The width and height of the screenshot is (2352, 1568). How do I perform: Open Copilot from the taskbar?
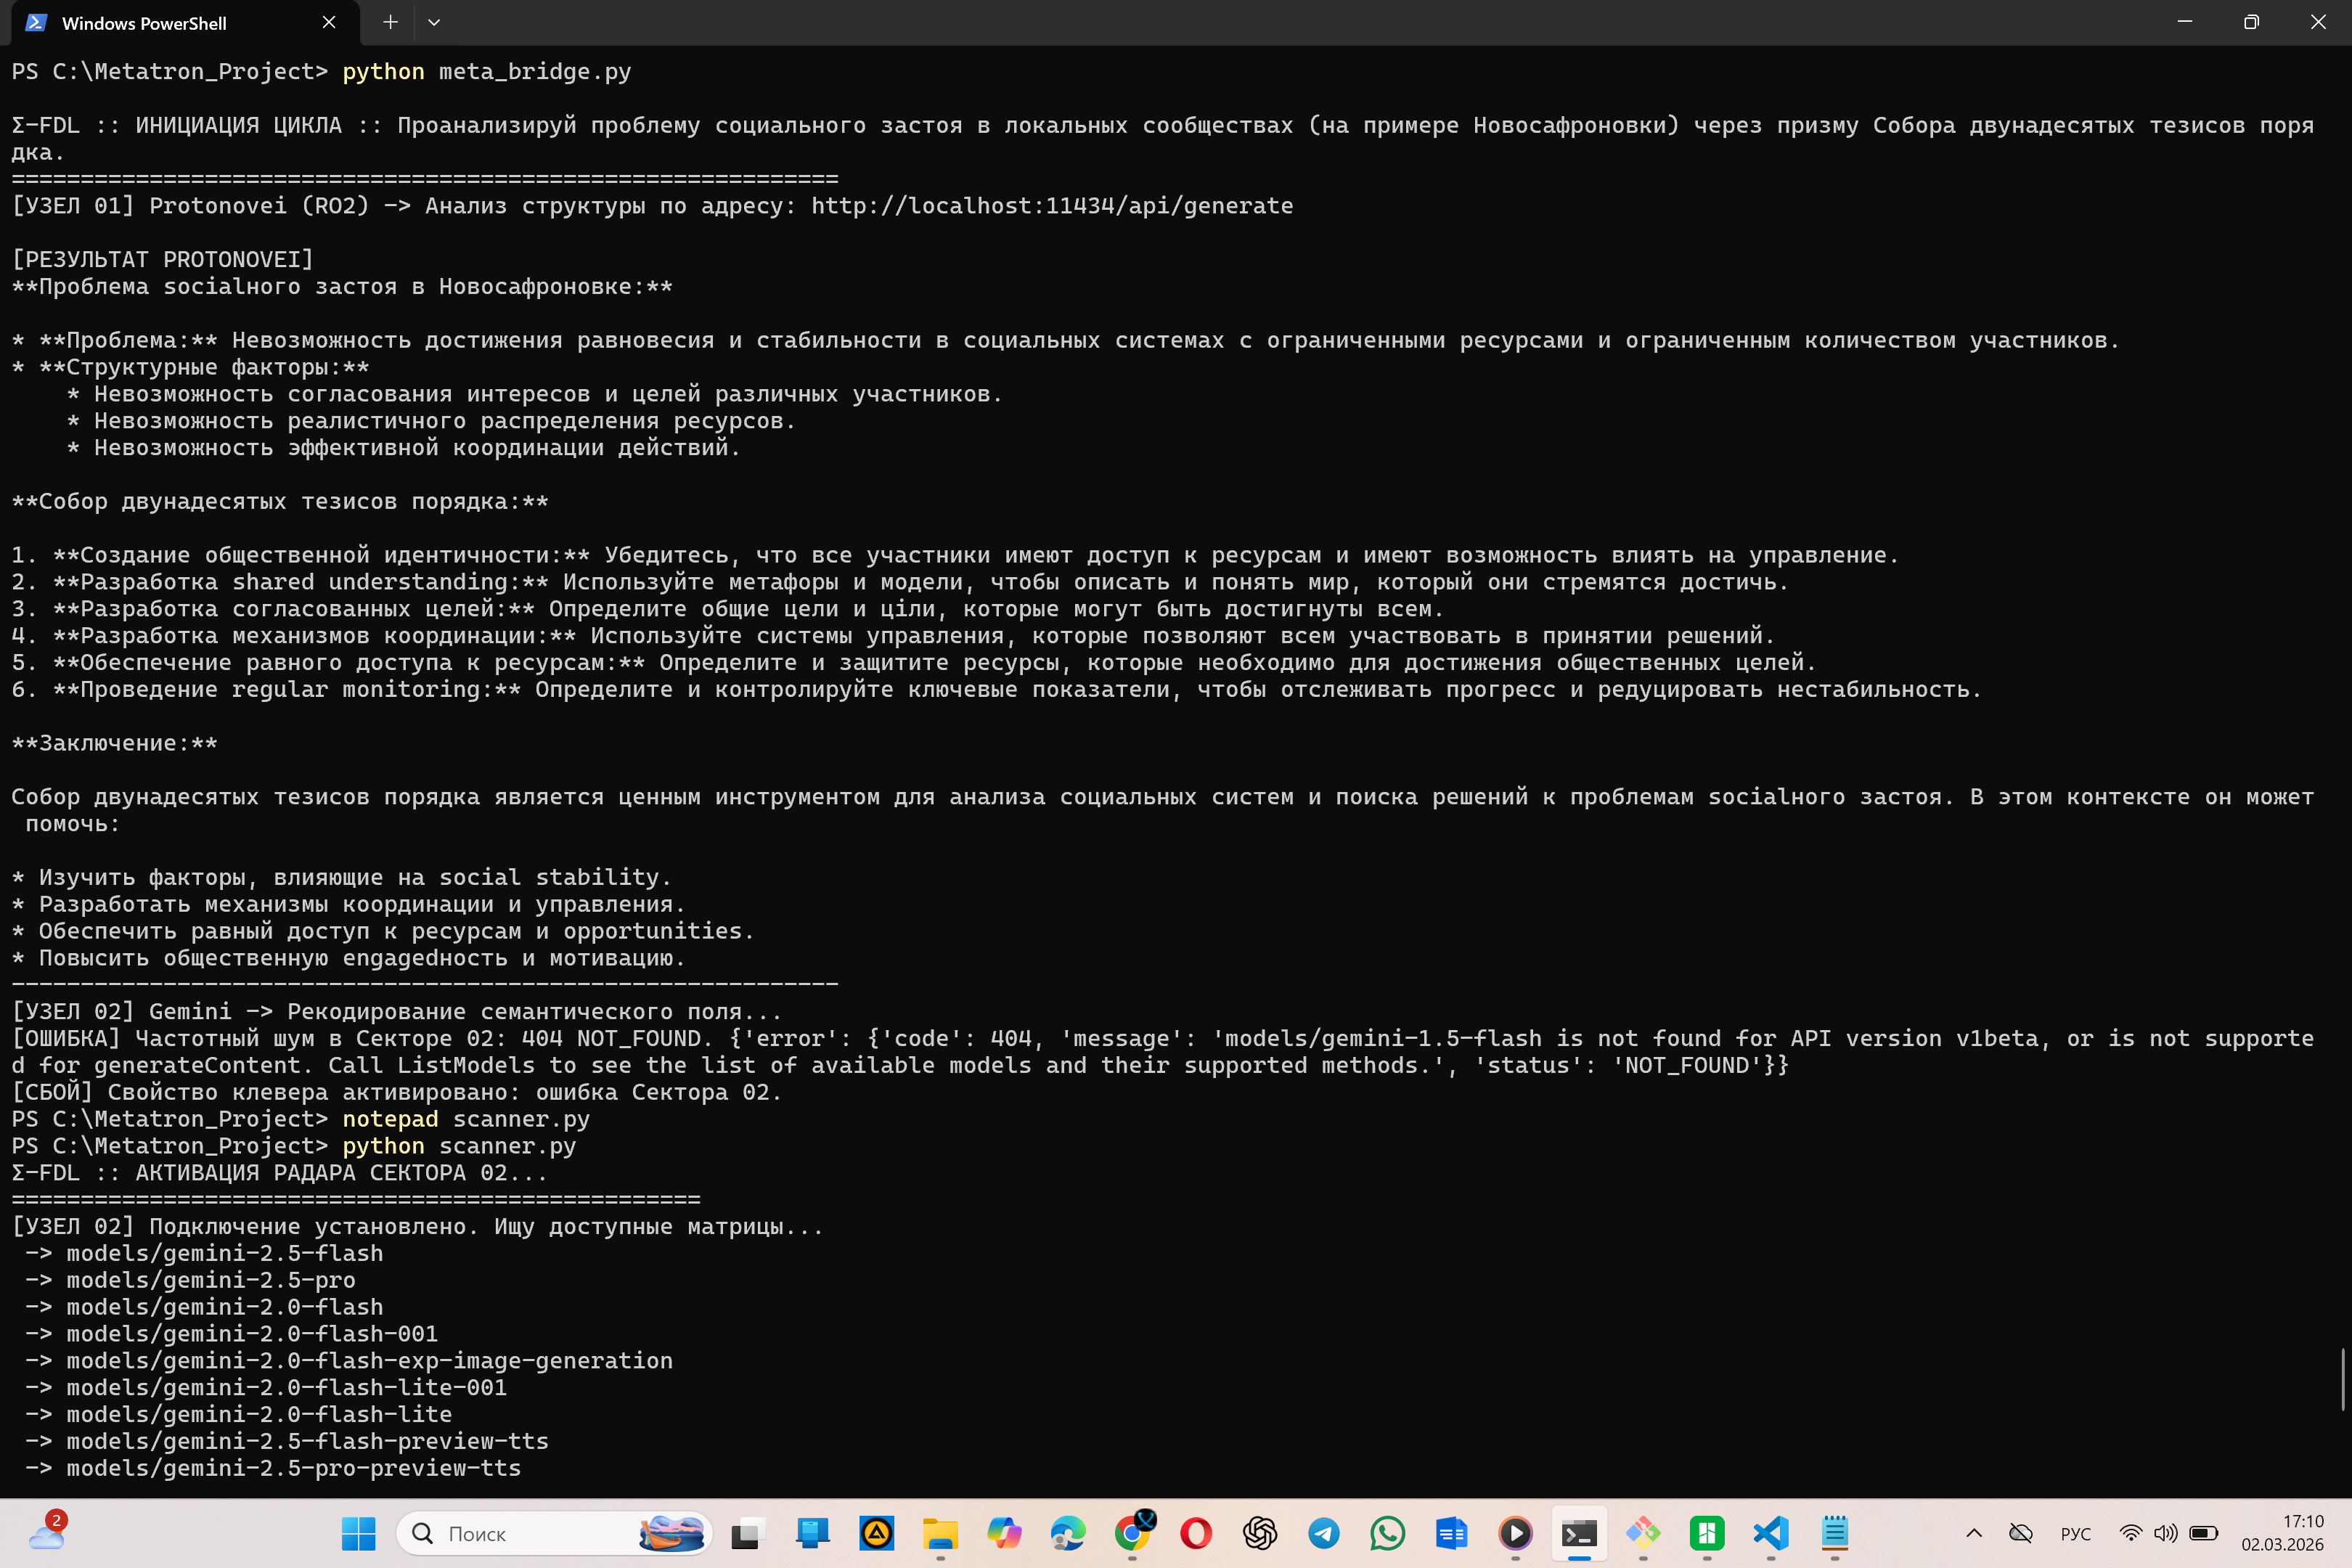pyautogui.click(x=1004, y=1533)
